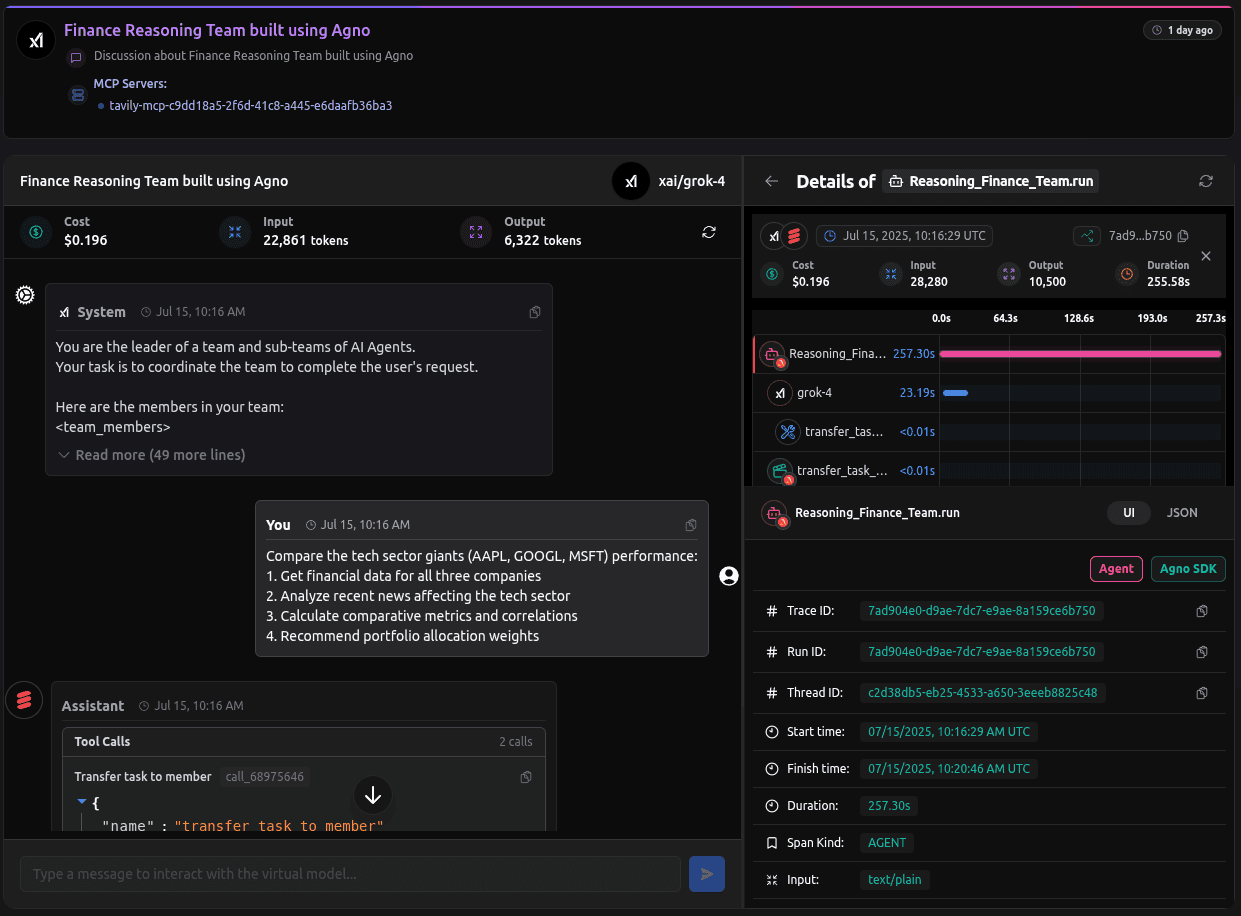Image resolution: width=1241 pixels, height=916 pixels.
Task: Click the AGENT span kind value
Action: pyautogui.click(x=887, y=843)
